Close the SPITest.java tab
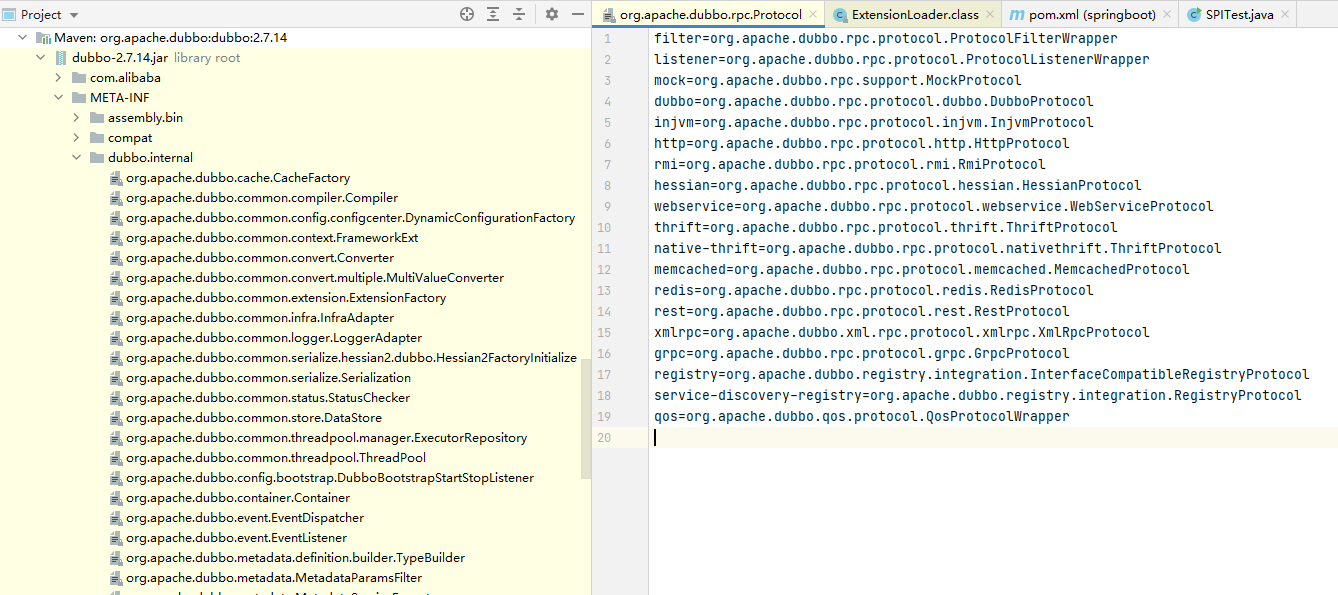The image size is (1338, 595). (x=1285, y=15)
